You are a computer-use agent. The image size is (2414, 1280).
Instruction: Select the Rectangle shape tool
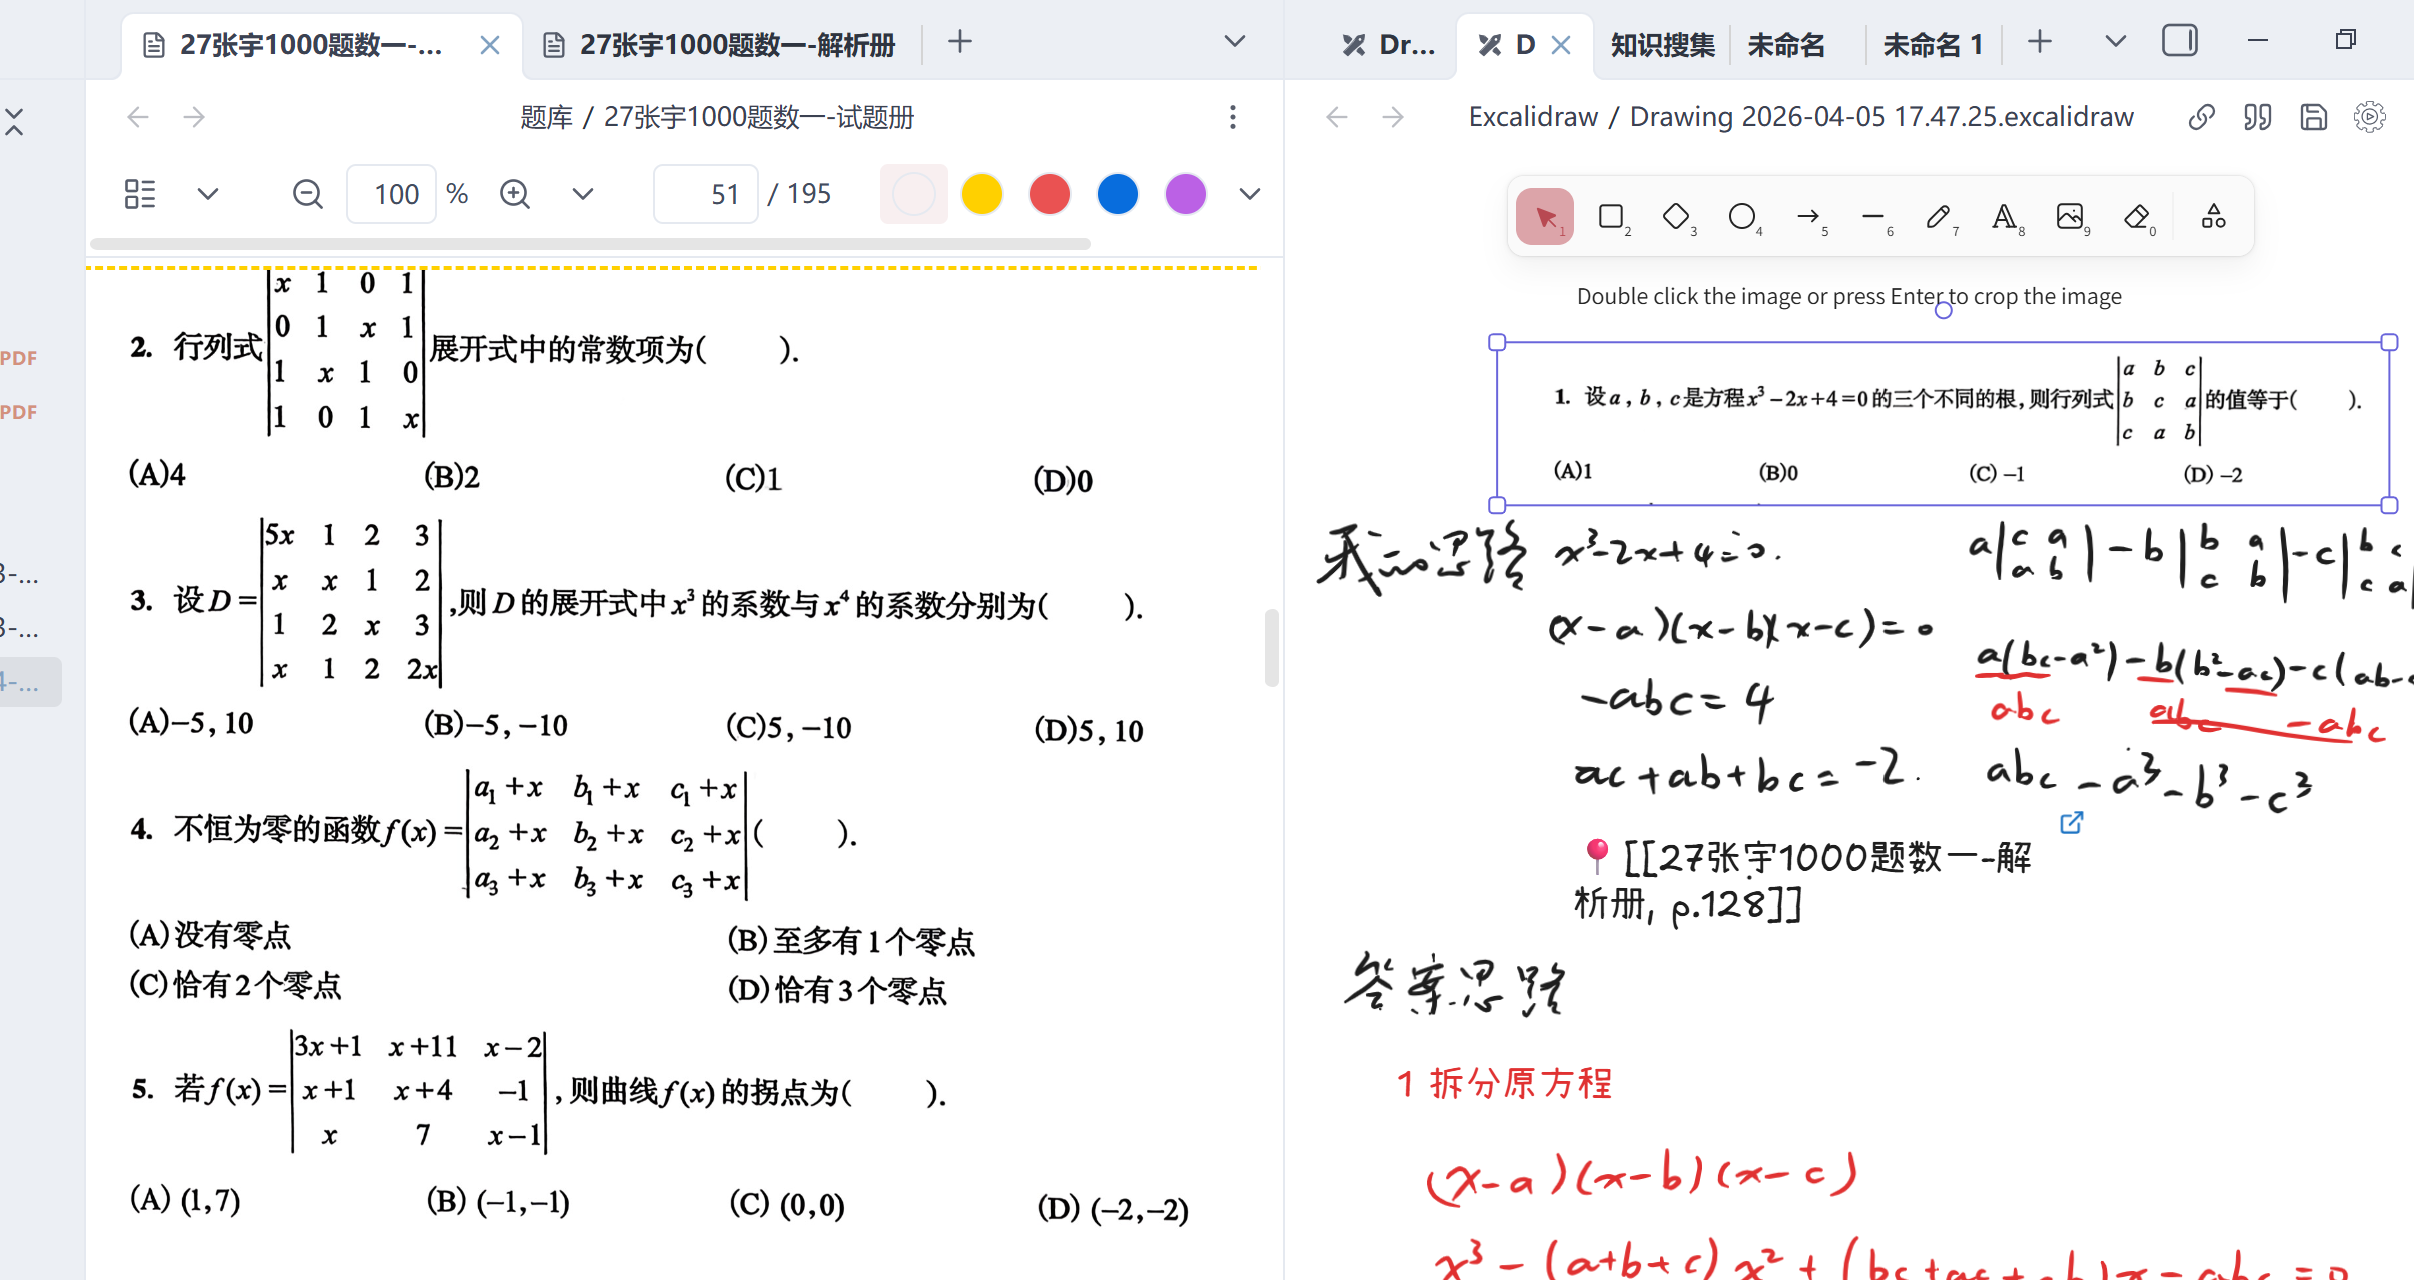[1610, 217]
